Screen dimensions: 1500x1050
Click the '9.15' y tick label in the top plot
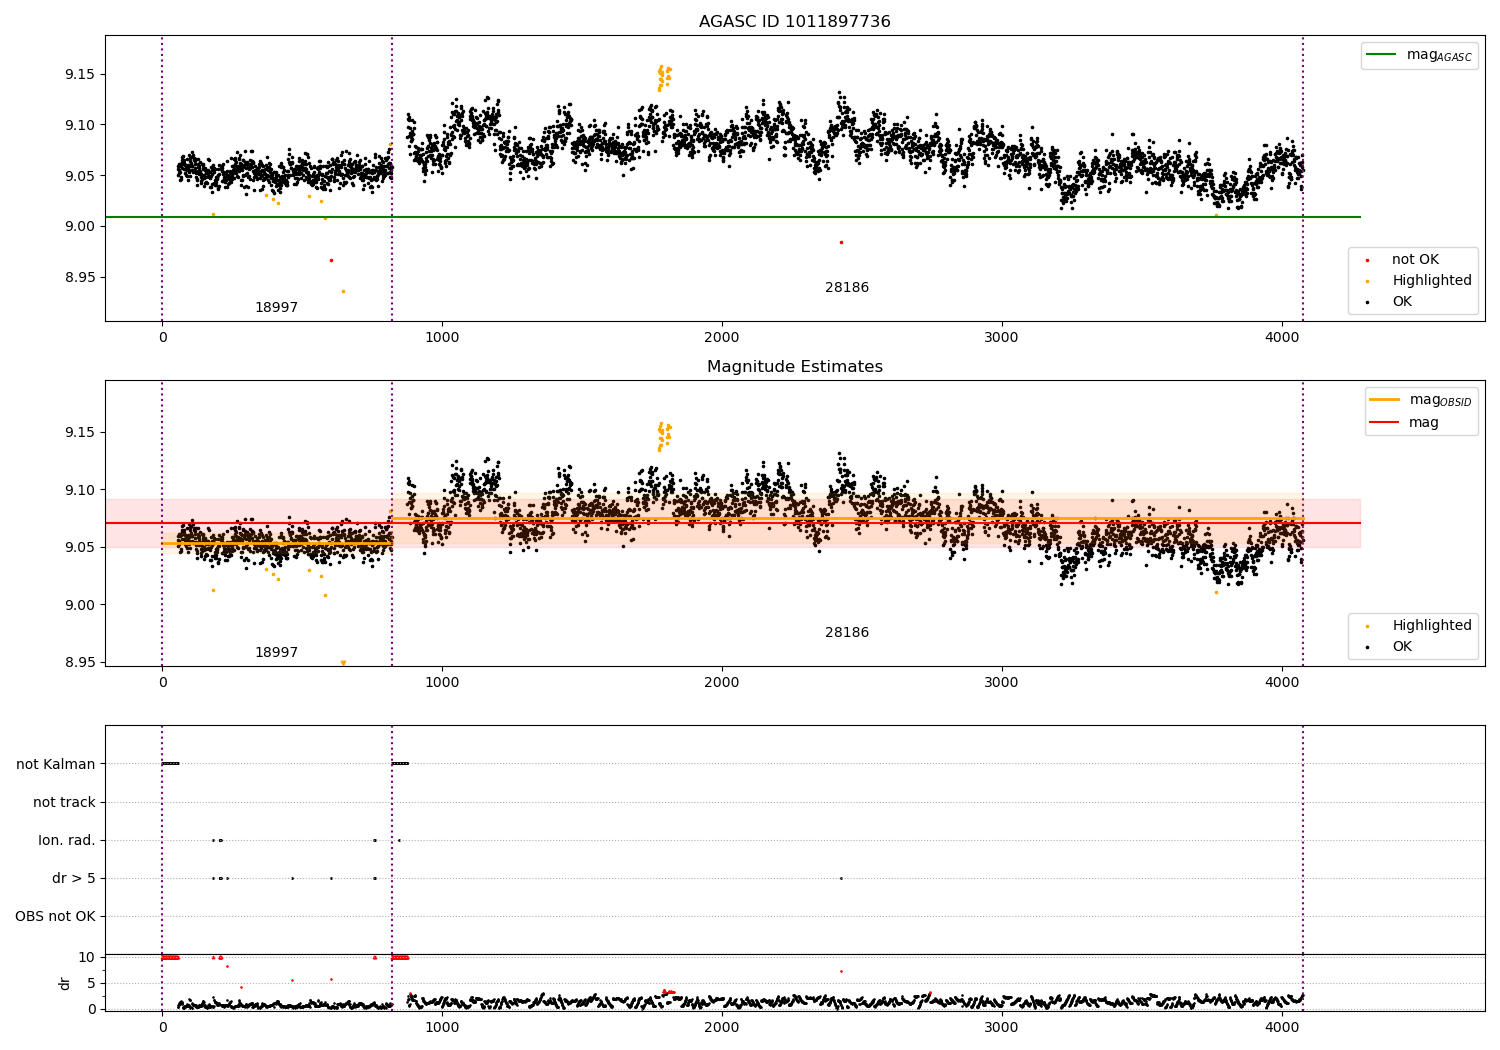click(80, 75)
